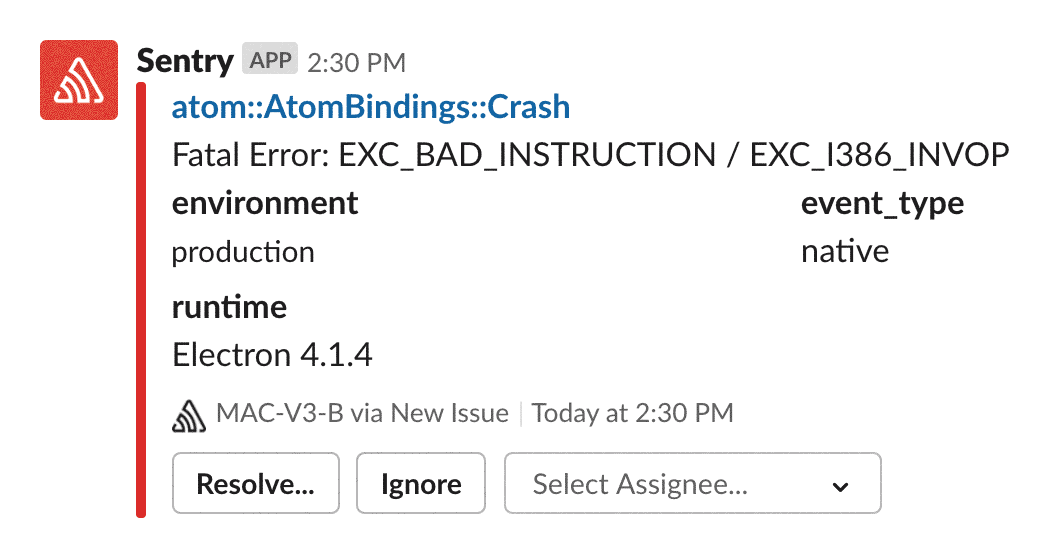
Task: Click the environment field label
Action: tap(265, 203)
